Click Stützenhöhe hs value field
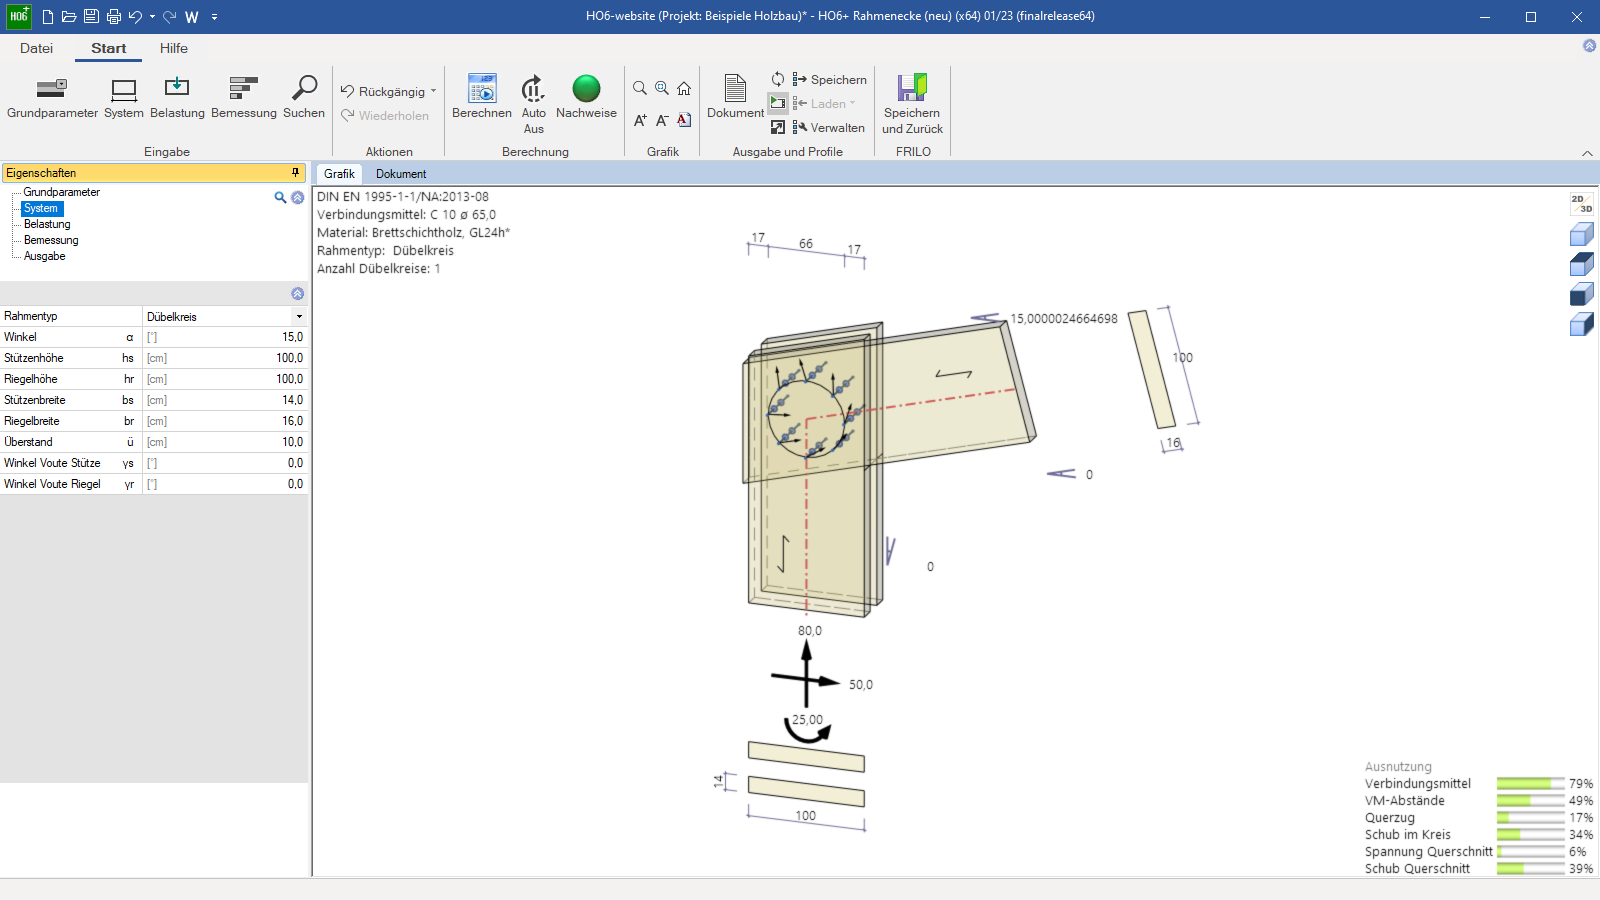The height and width of the screenshot is (900, 1600). pyautogui.click(x=225, y=358)
